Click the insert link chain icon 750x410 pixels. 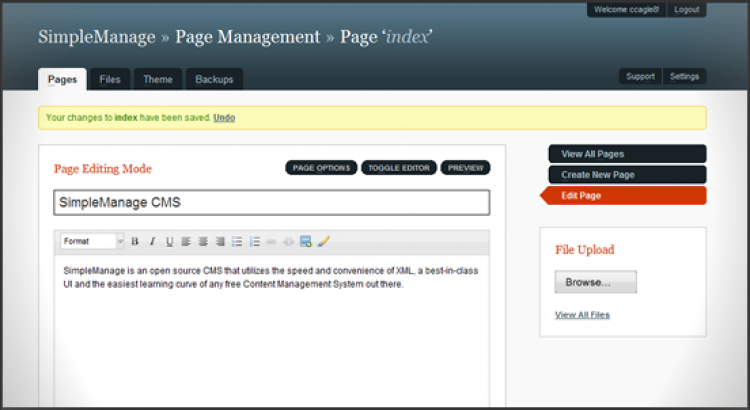click(x=271, y=242)
